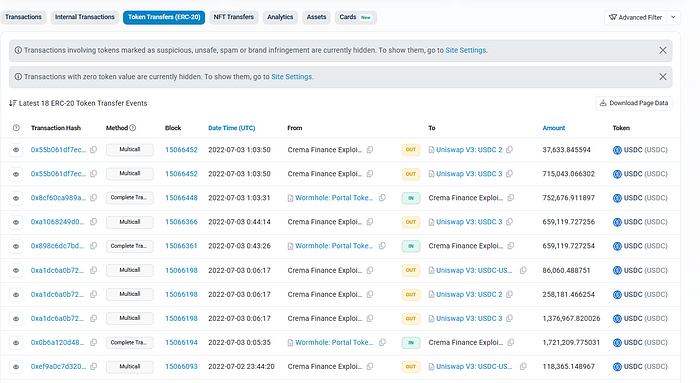
Task: Click the Advanced Filter button
Action: click(636, 17)
